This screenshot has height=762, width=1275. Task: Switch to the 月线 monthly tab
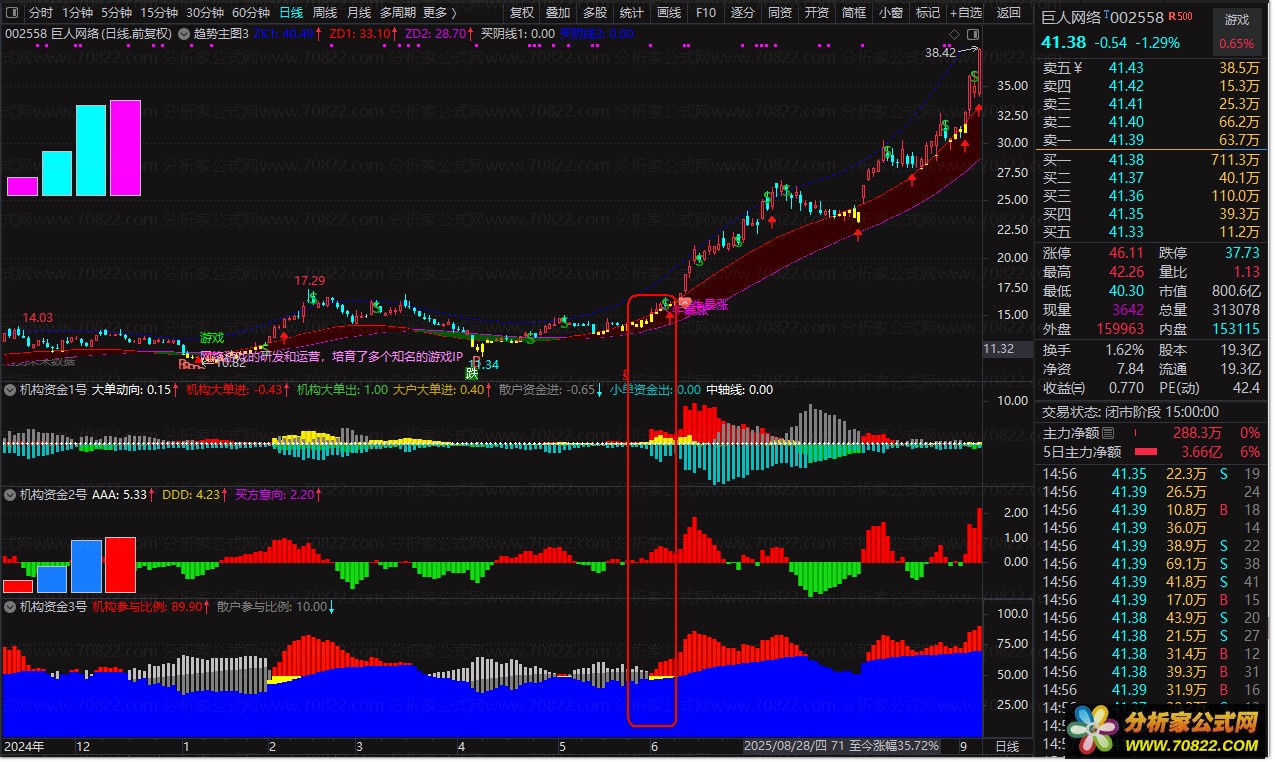[x=359, y=13]
